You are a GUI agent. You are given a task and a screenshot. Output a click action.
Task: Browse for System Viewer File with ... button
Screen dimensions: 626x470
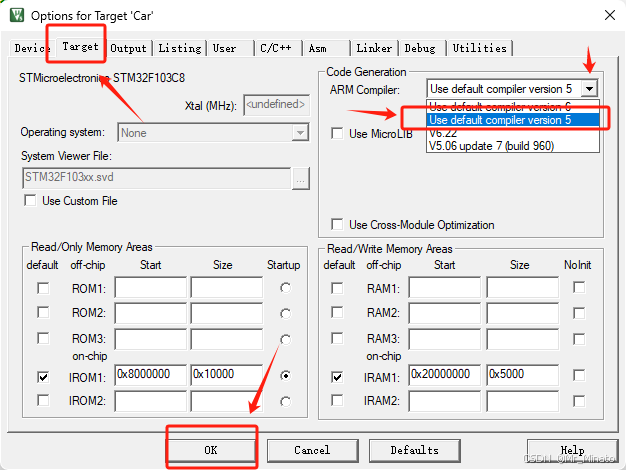click(301, 178)
